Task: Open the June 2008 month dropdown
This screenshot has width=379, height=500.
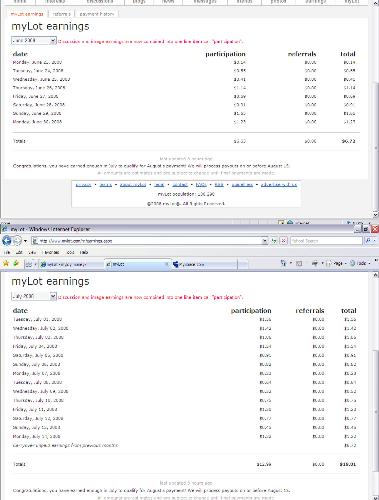Action: pos(34,41)
